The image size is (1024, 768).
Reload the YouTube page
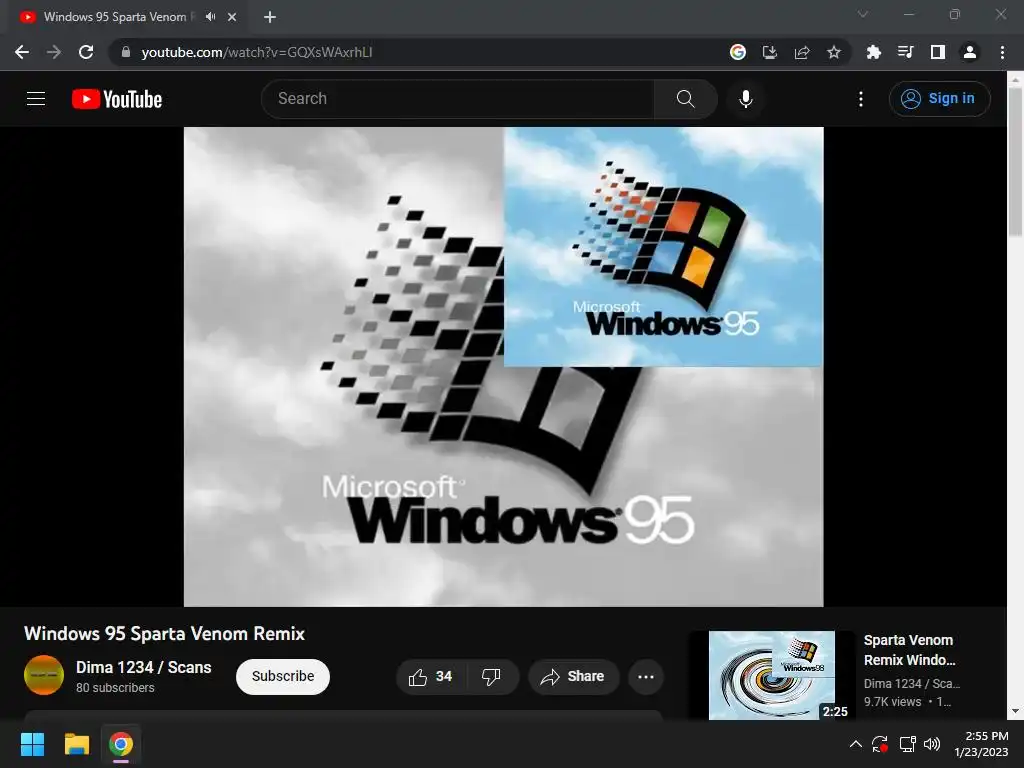pyautogui.click(x=86, y=52)
